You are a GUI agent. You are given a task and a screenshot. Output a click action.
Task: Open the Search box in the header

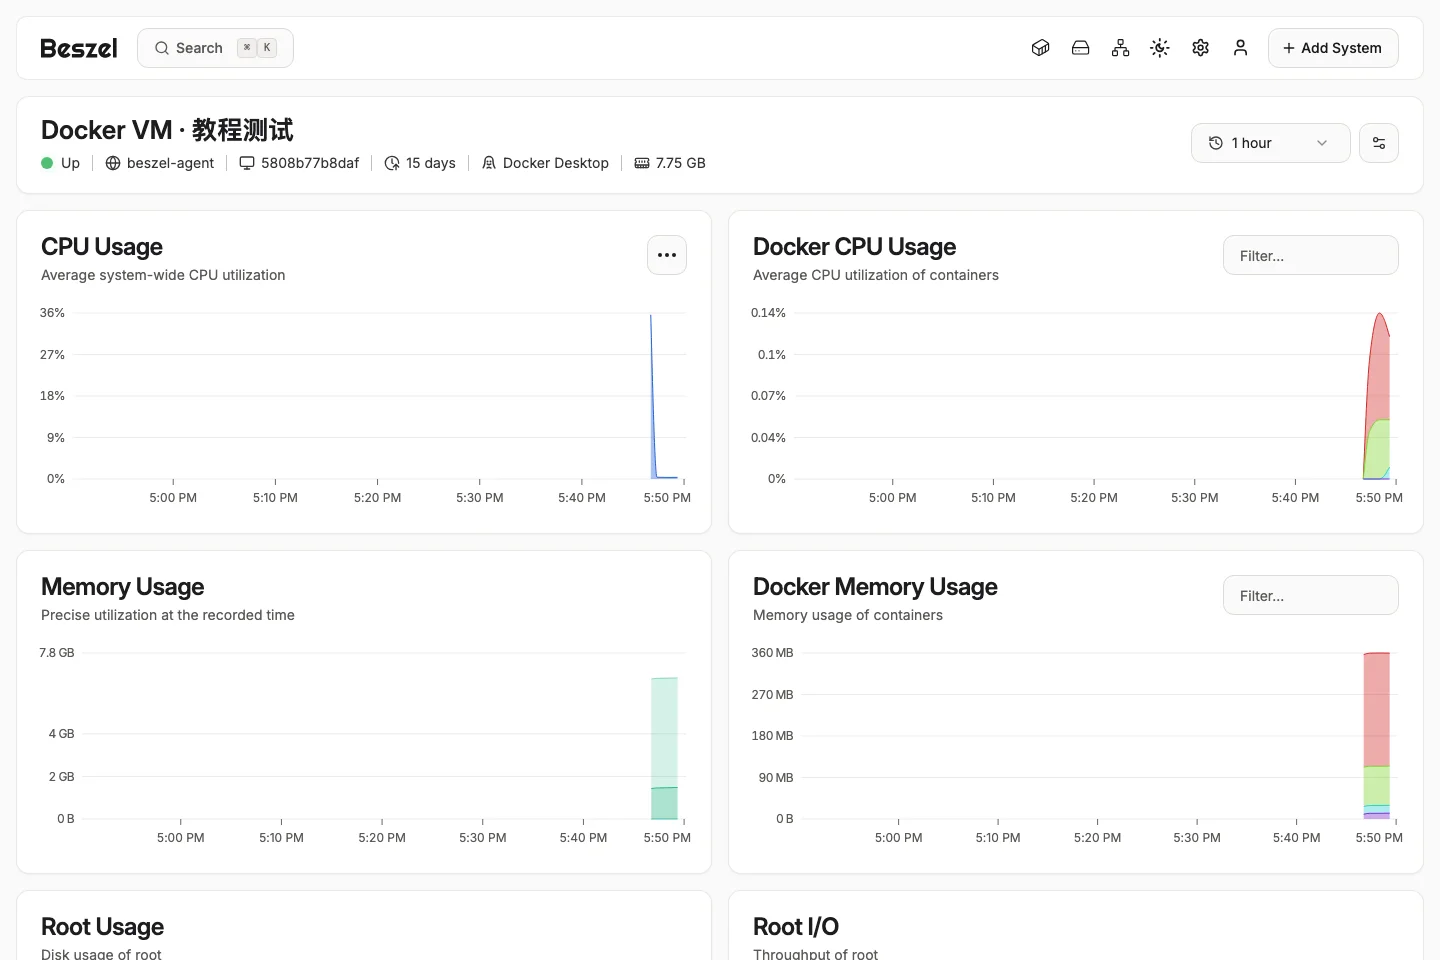pyautogui.click(x=215, y=48)
